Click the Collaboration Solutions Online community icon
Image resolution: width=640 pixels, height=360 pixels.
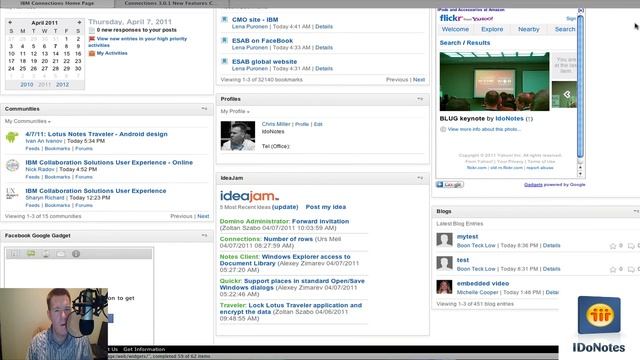click(12, 165)
